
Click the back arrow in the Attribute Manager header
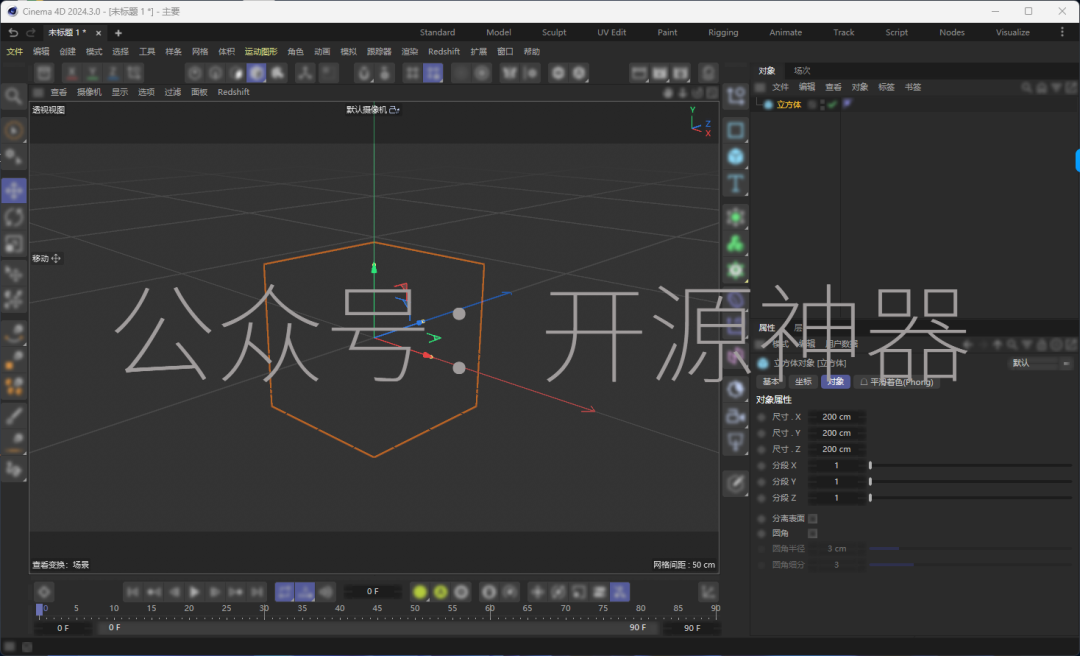pos(968,344)
